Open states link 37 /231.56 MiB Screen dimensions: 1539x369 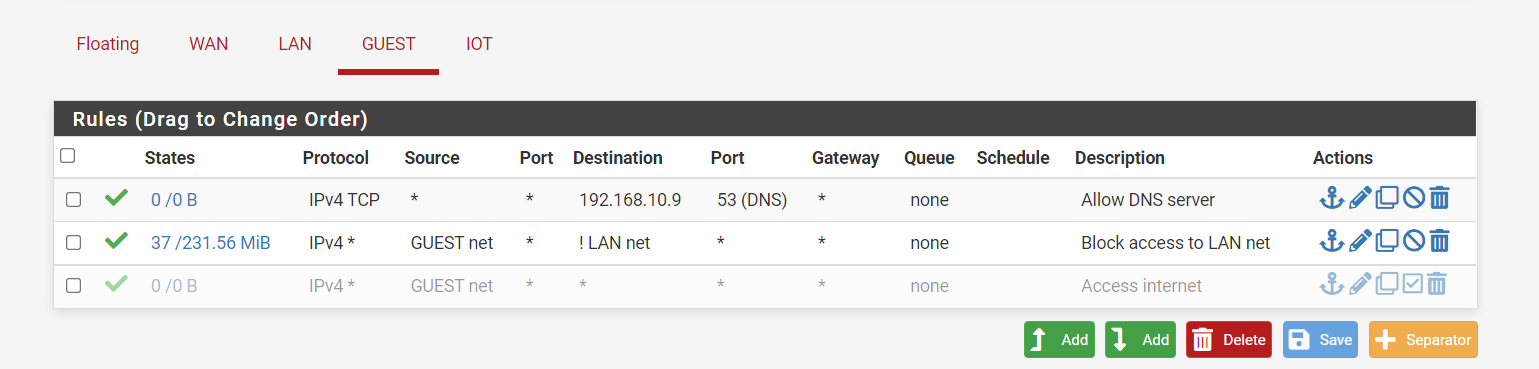tap(210, 242)
